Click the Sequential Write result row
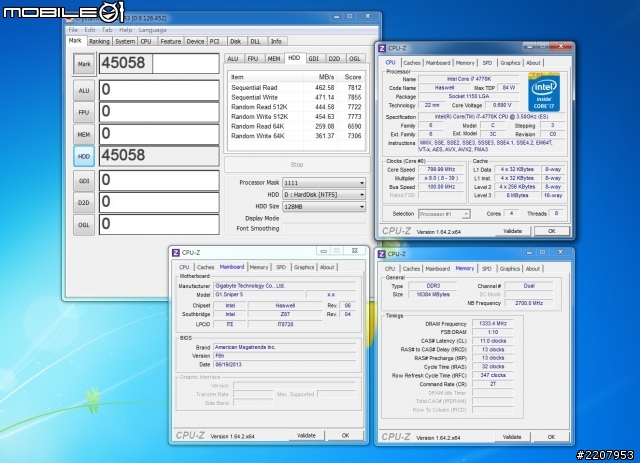Image resolution: width=640 pixels, height=463 pixels. pyautogui.click(x=296, y=98)
